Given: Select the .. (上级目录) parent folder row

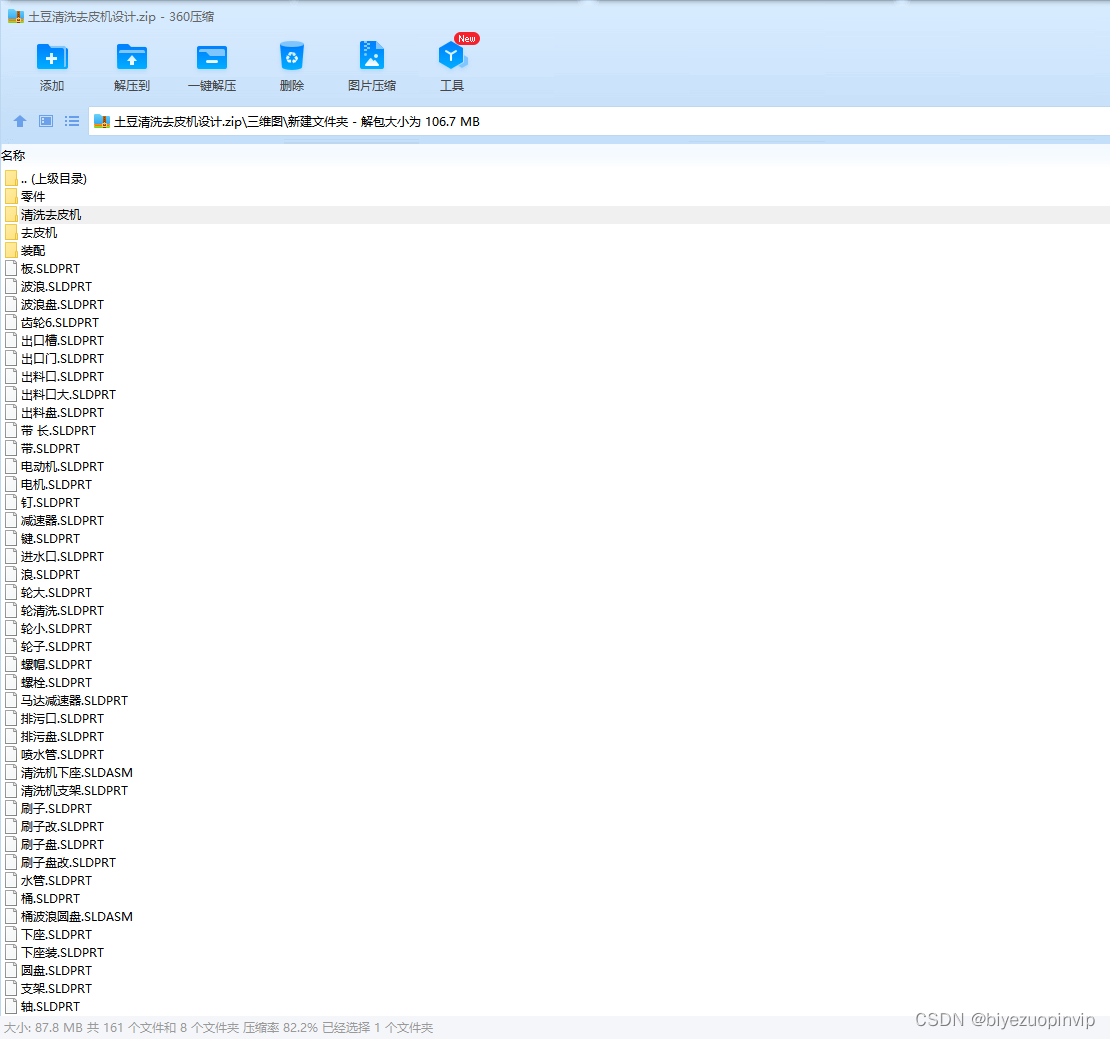Looking at the screenshot, I should (x=54, y=178).
